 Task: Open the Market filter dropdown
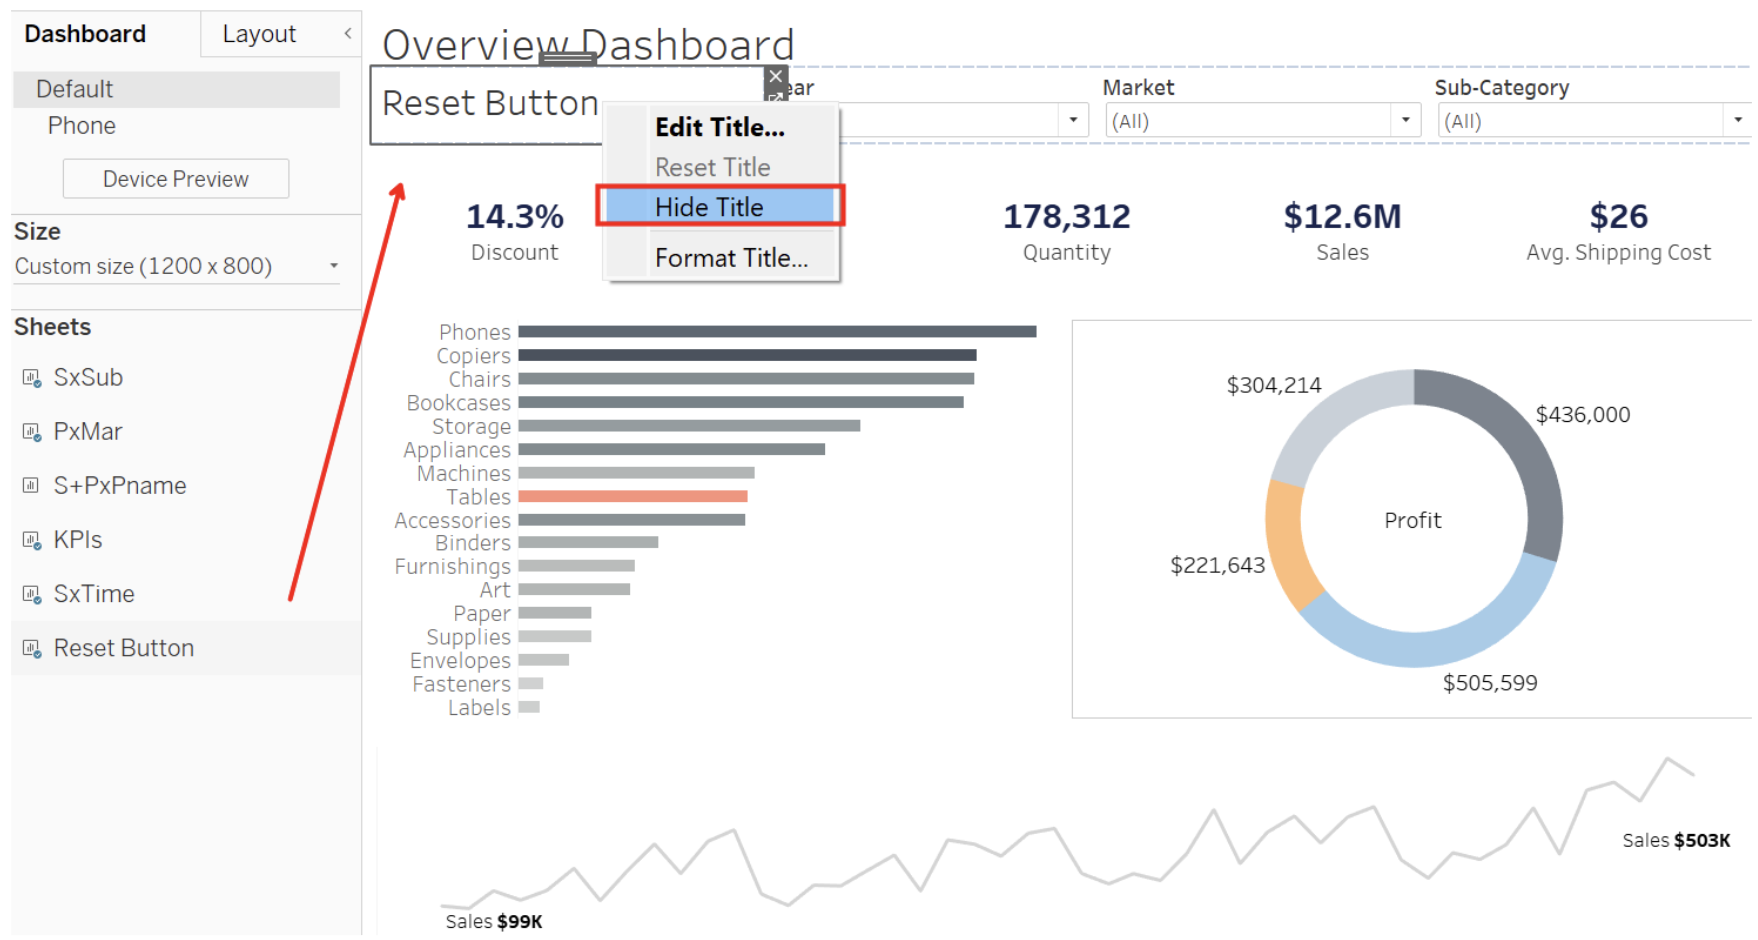point(1405,119)
